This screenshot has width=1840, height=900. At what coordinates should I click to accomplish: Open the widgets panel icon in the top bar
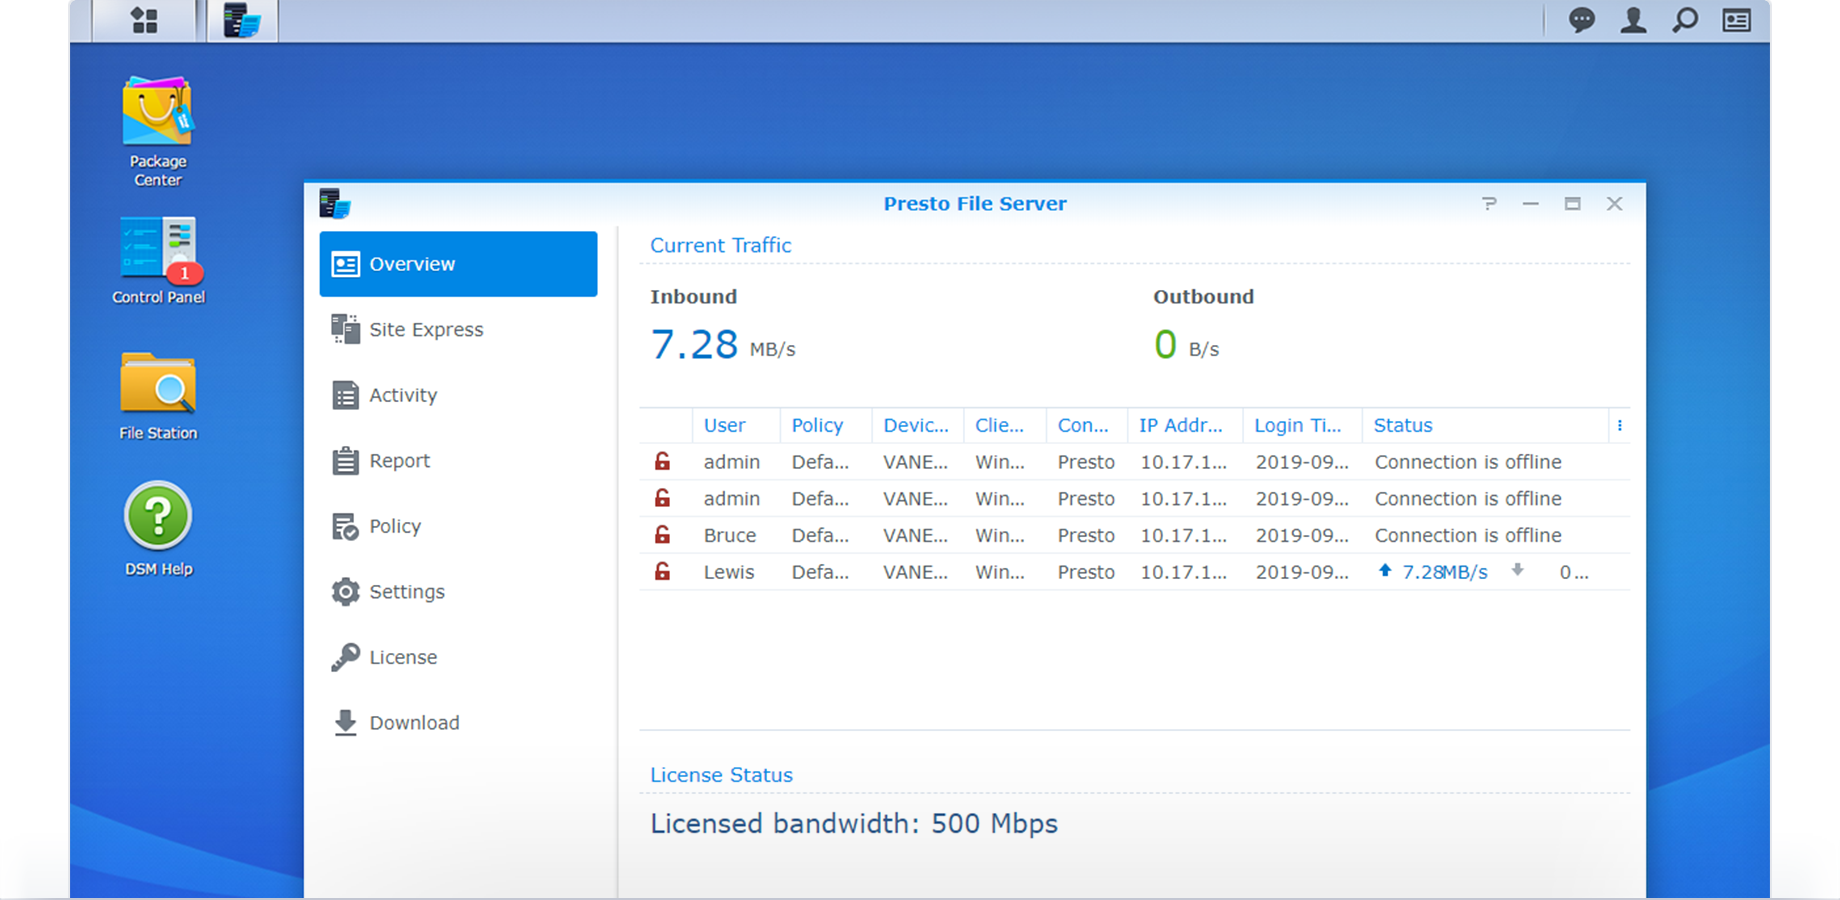pyautogui.click(x=1737, y=20)
